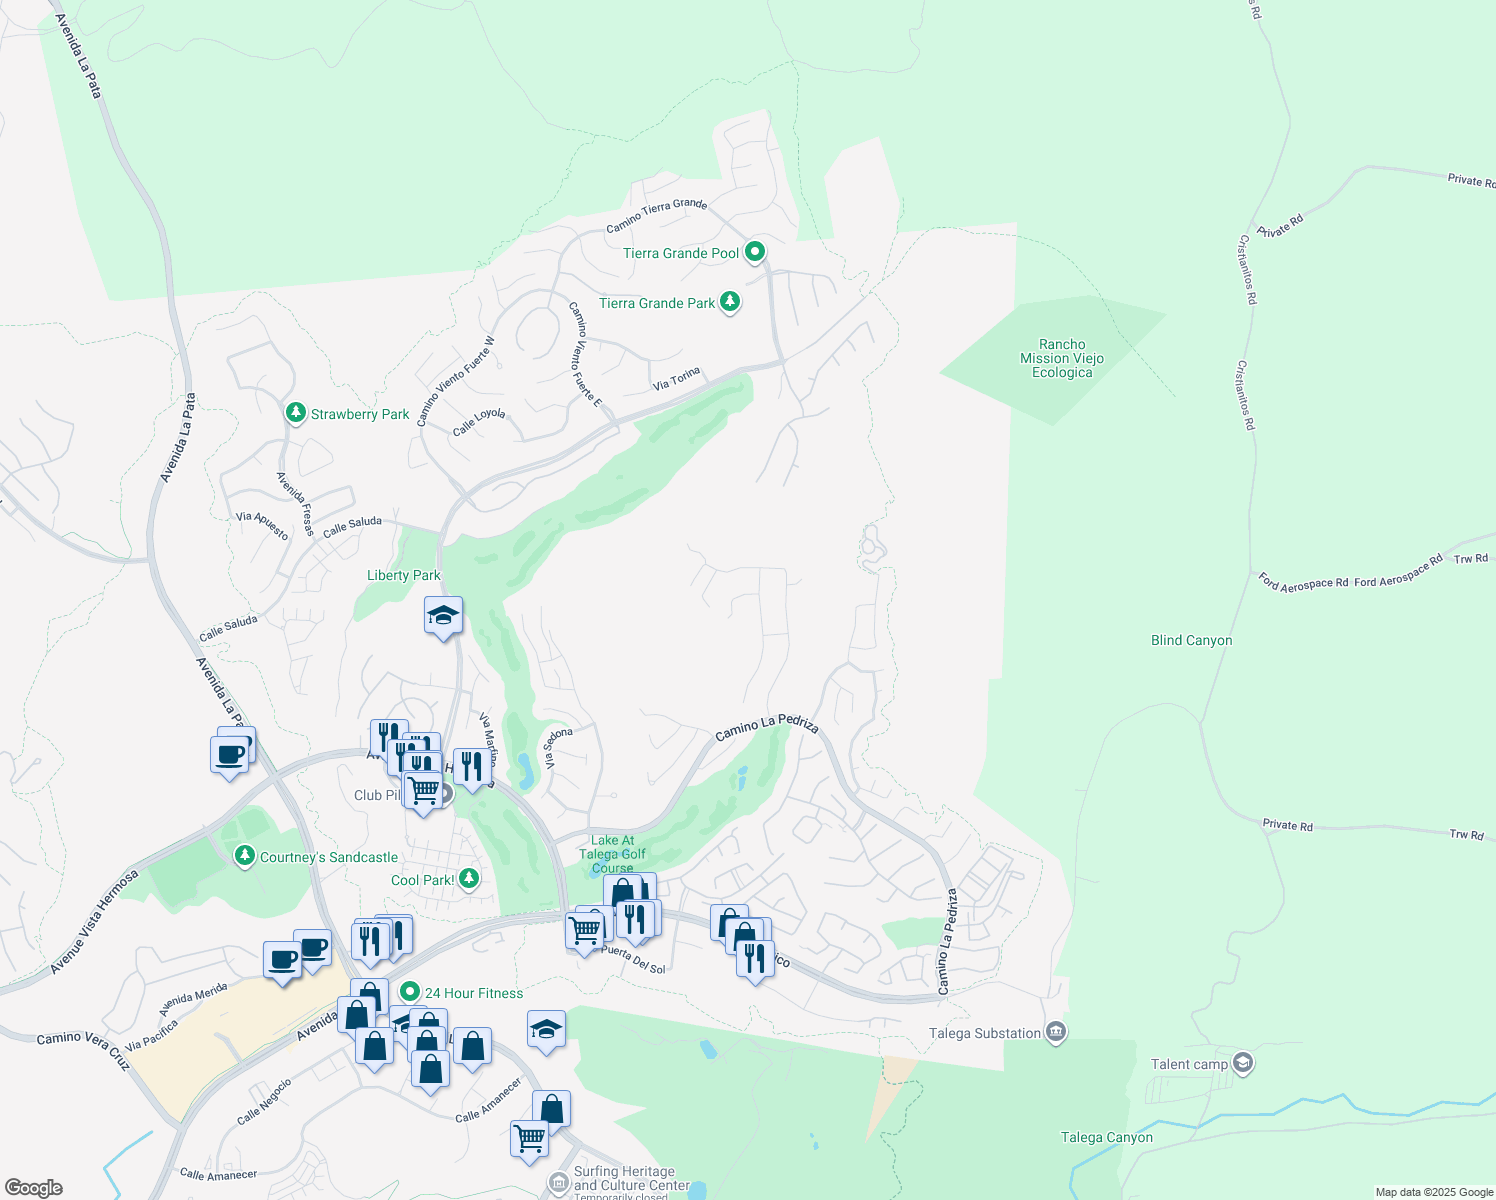Click the Lake At Talega Golf Course label
Screen dimensions: 1496x1200
click(x=612, y=854)
